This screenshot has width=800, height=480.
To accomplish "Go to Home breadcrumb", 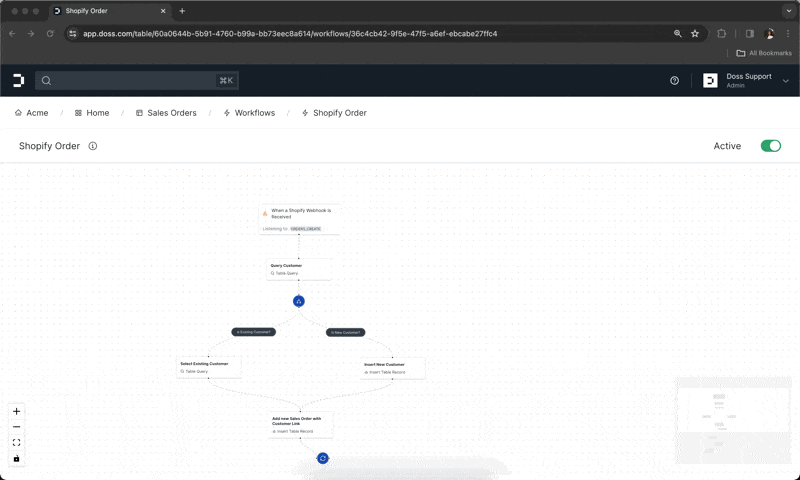I will tap(92, 113).
